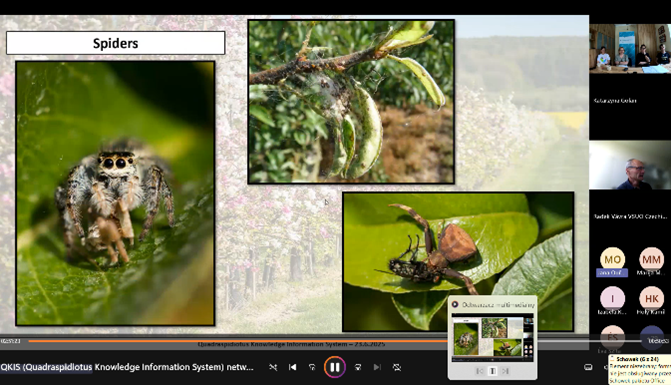Skip backward using the rewind icon
671x385 pixels.
tap(312, 367)
